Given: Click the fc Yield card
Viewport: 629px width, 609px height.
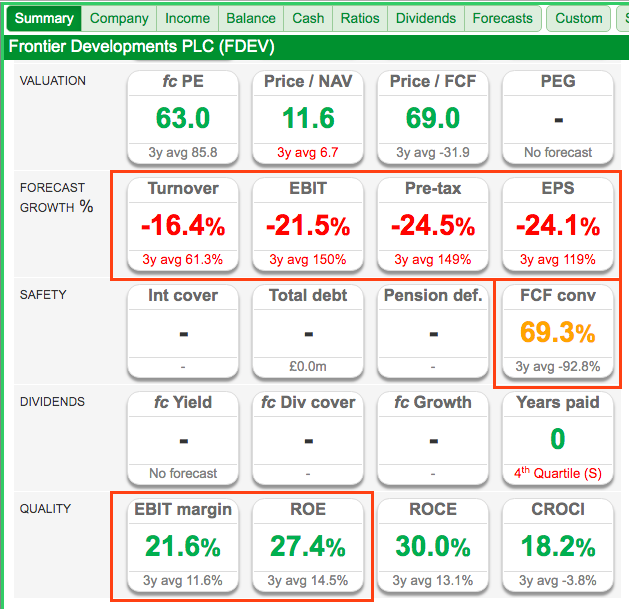Looking at the screenshot, I should pos(183,438).
